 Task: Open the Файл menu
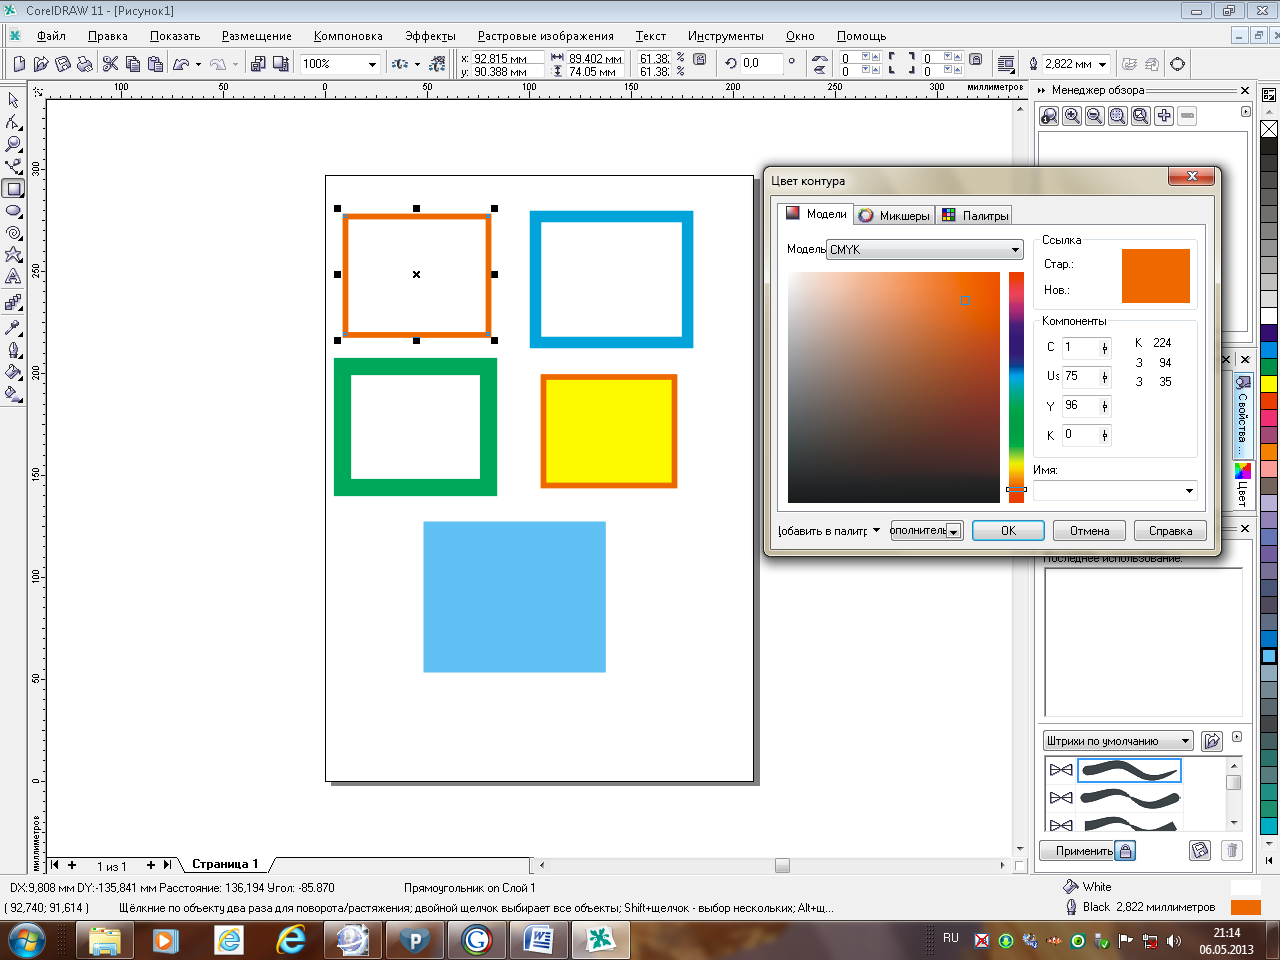coord(51,36)
